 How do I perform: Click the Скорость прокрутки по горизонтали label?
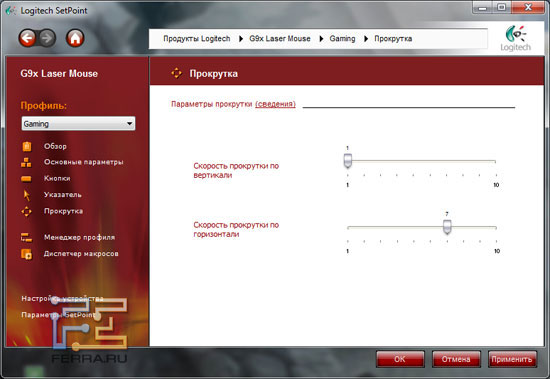tap(236, 229)
